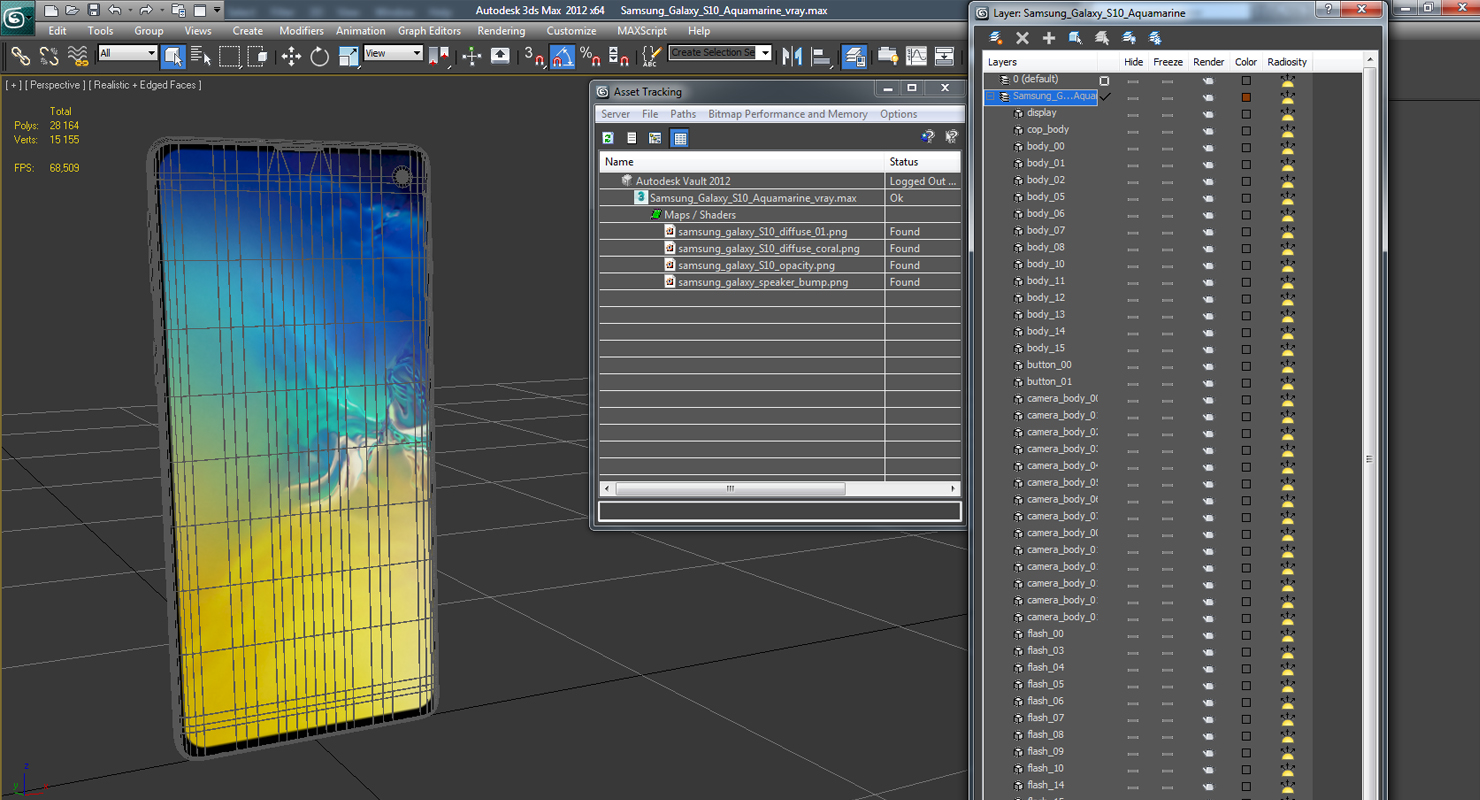This screenshot has height=800, width=1480.
Task: Activate Select and Rotate tool
Action: (x=319, y=56)
